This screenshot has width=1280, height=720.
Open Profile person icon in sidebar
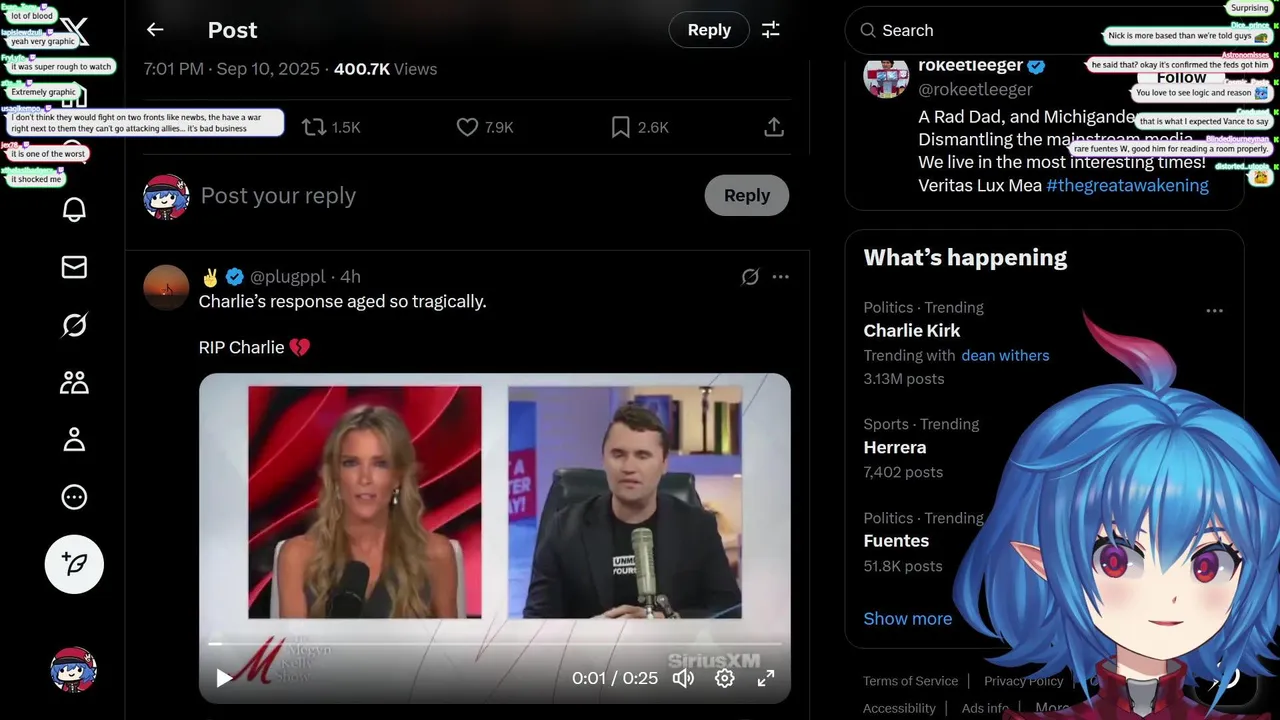click(x=74, y=440)
